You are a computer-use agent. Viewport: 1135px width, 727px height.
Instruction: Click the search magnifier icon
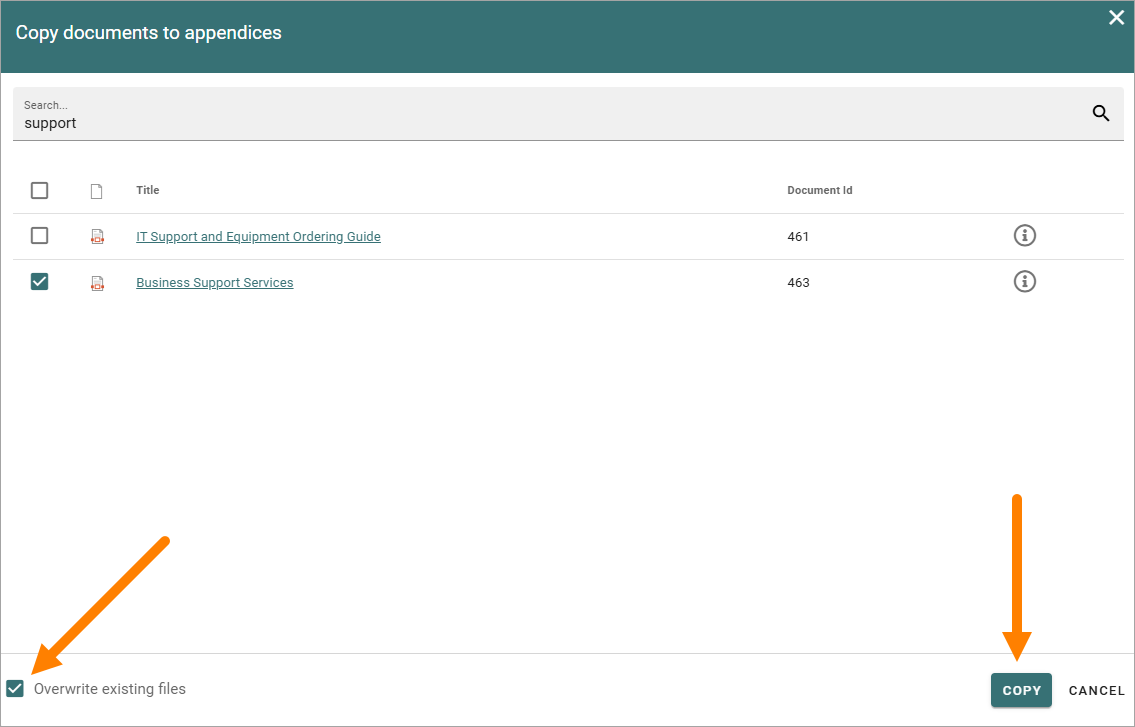[x=1101, y=113]
